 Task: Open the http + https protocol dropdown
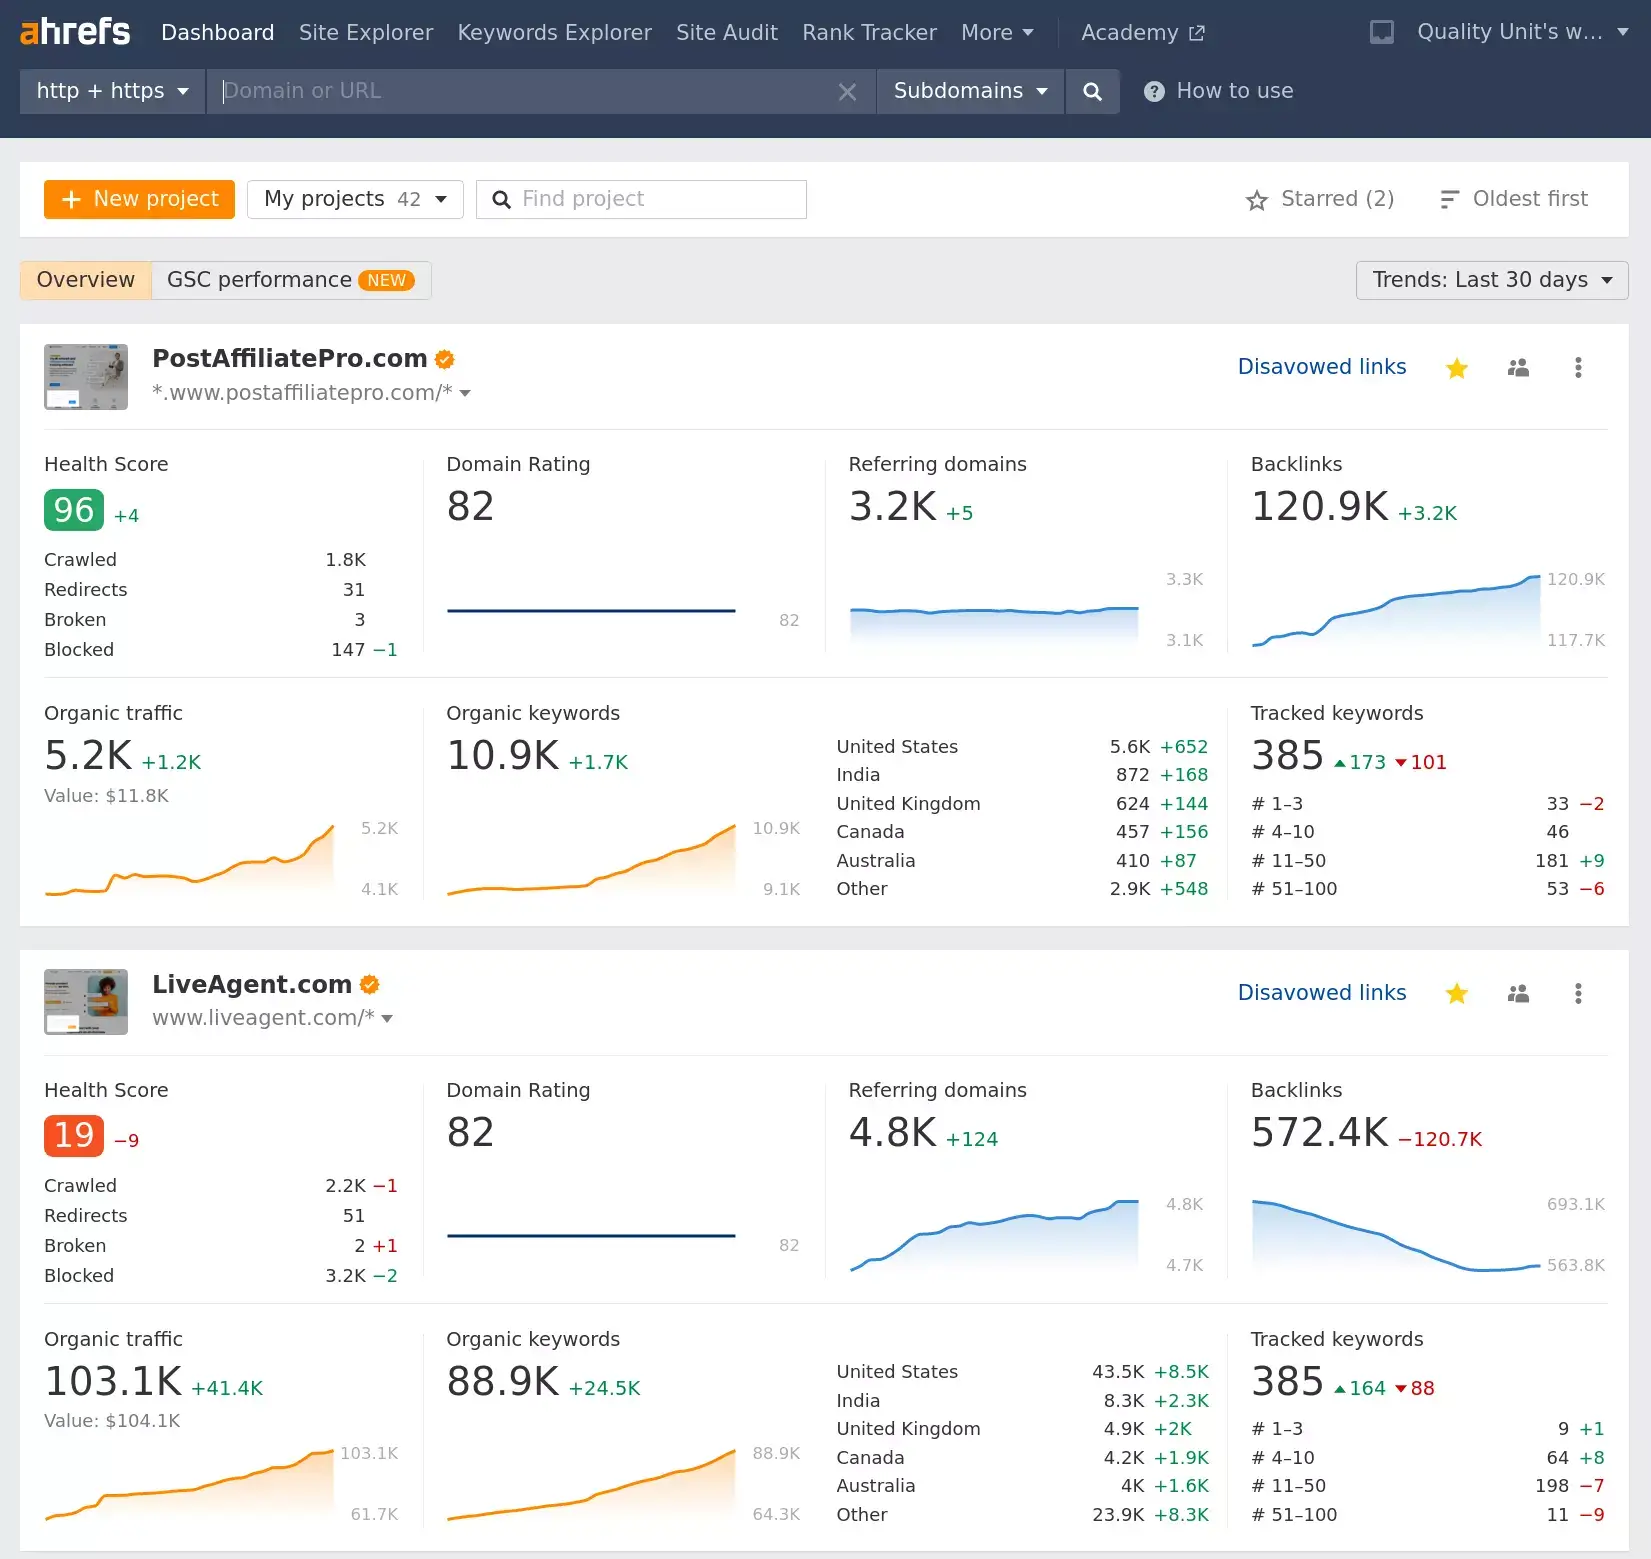click(111, 91)
